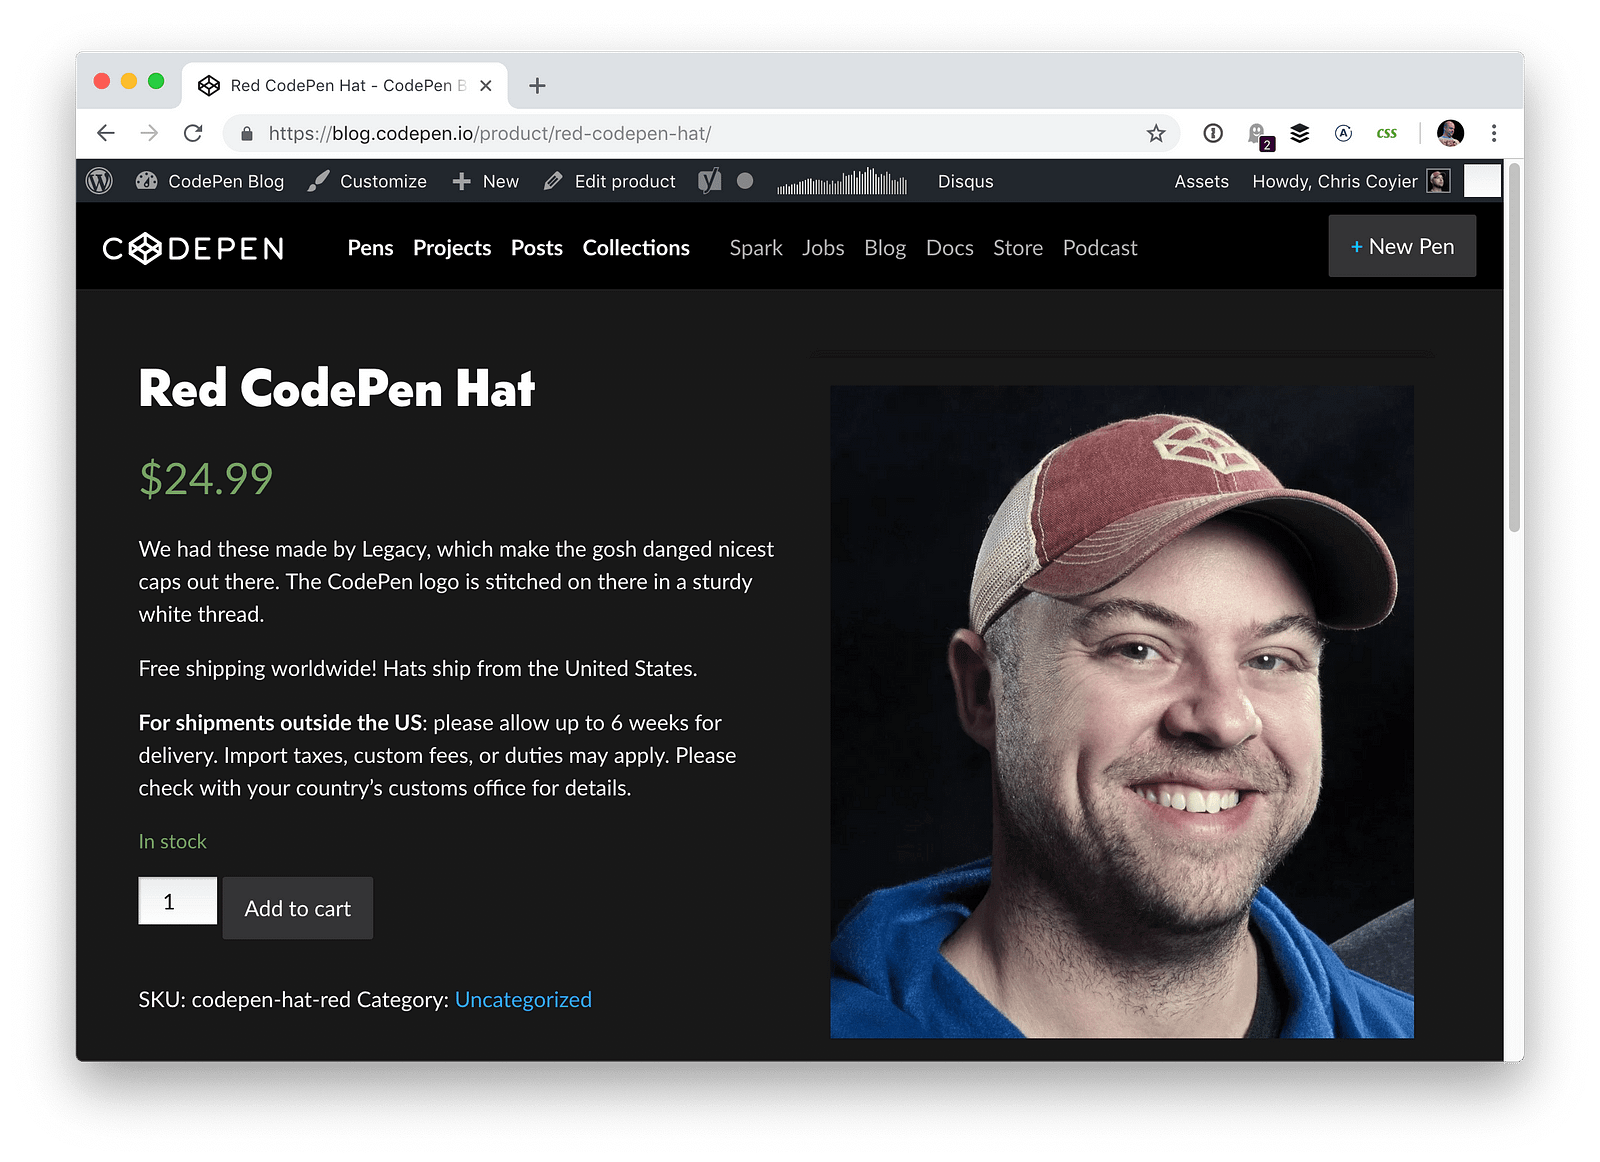Open the Ghostery extension with badge 2
1600x1162 pixels.
[x=1259, y=135]
